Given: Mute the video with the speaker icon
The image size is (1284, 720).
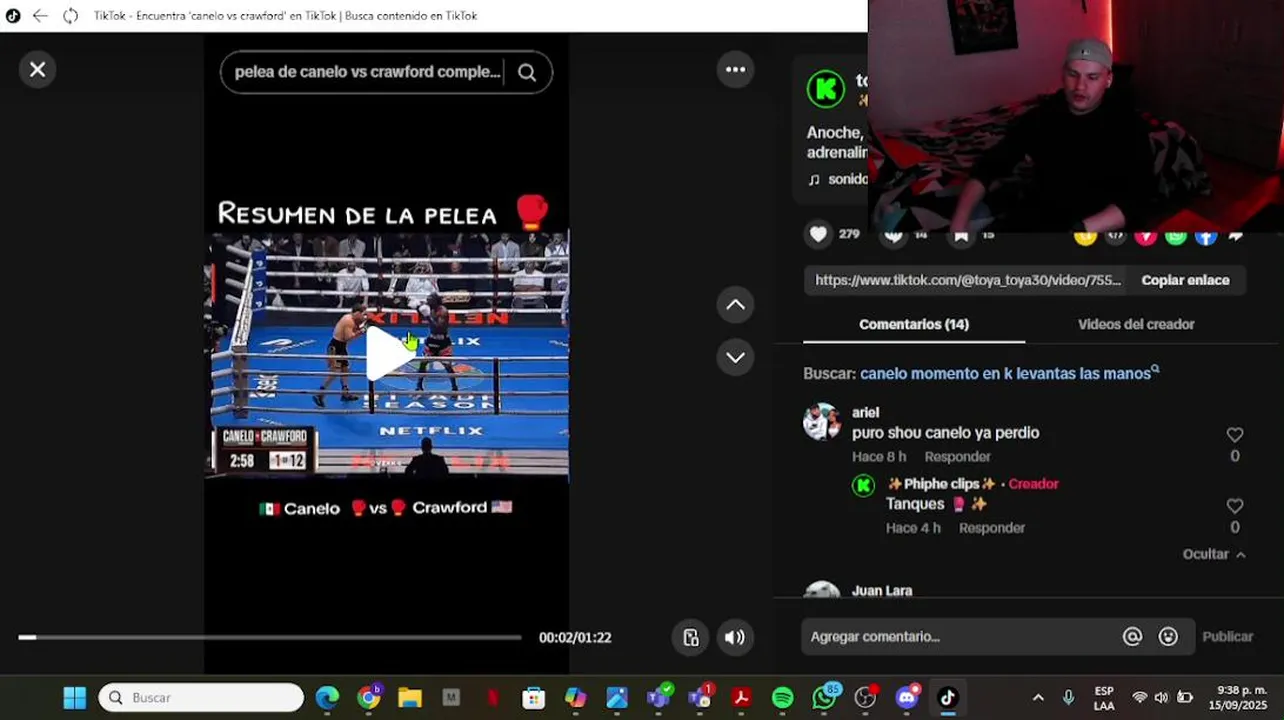Looking at the screenshot, I should [x=735, y=637].
